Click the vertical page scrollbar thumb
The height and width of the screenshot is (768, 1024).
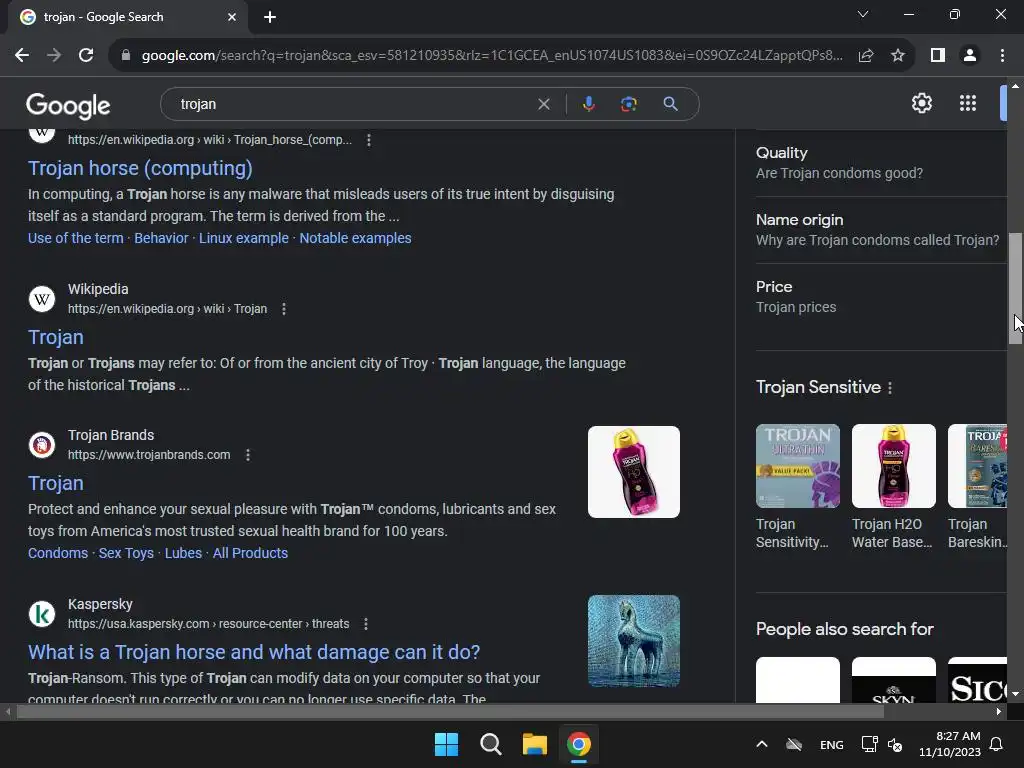coord(1016,287)
